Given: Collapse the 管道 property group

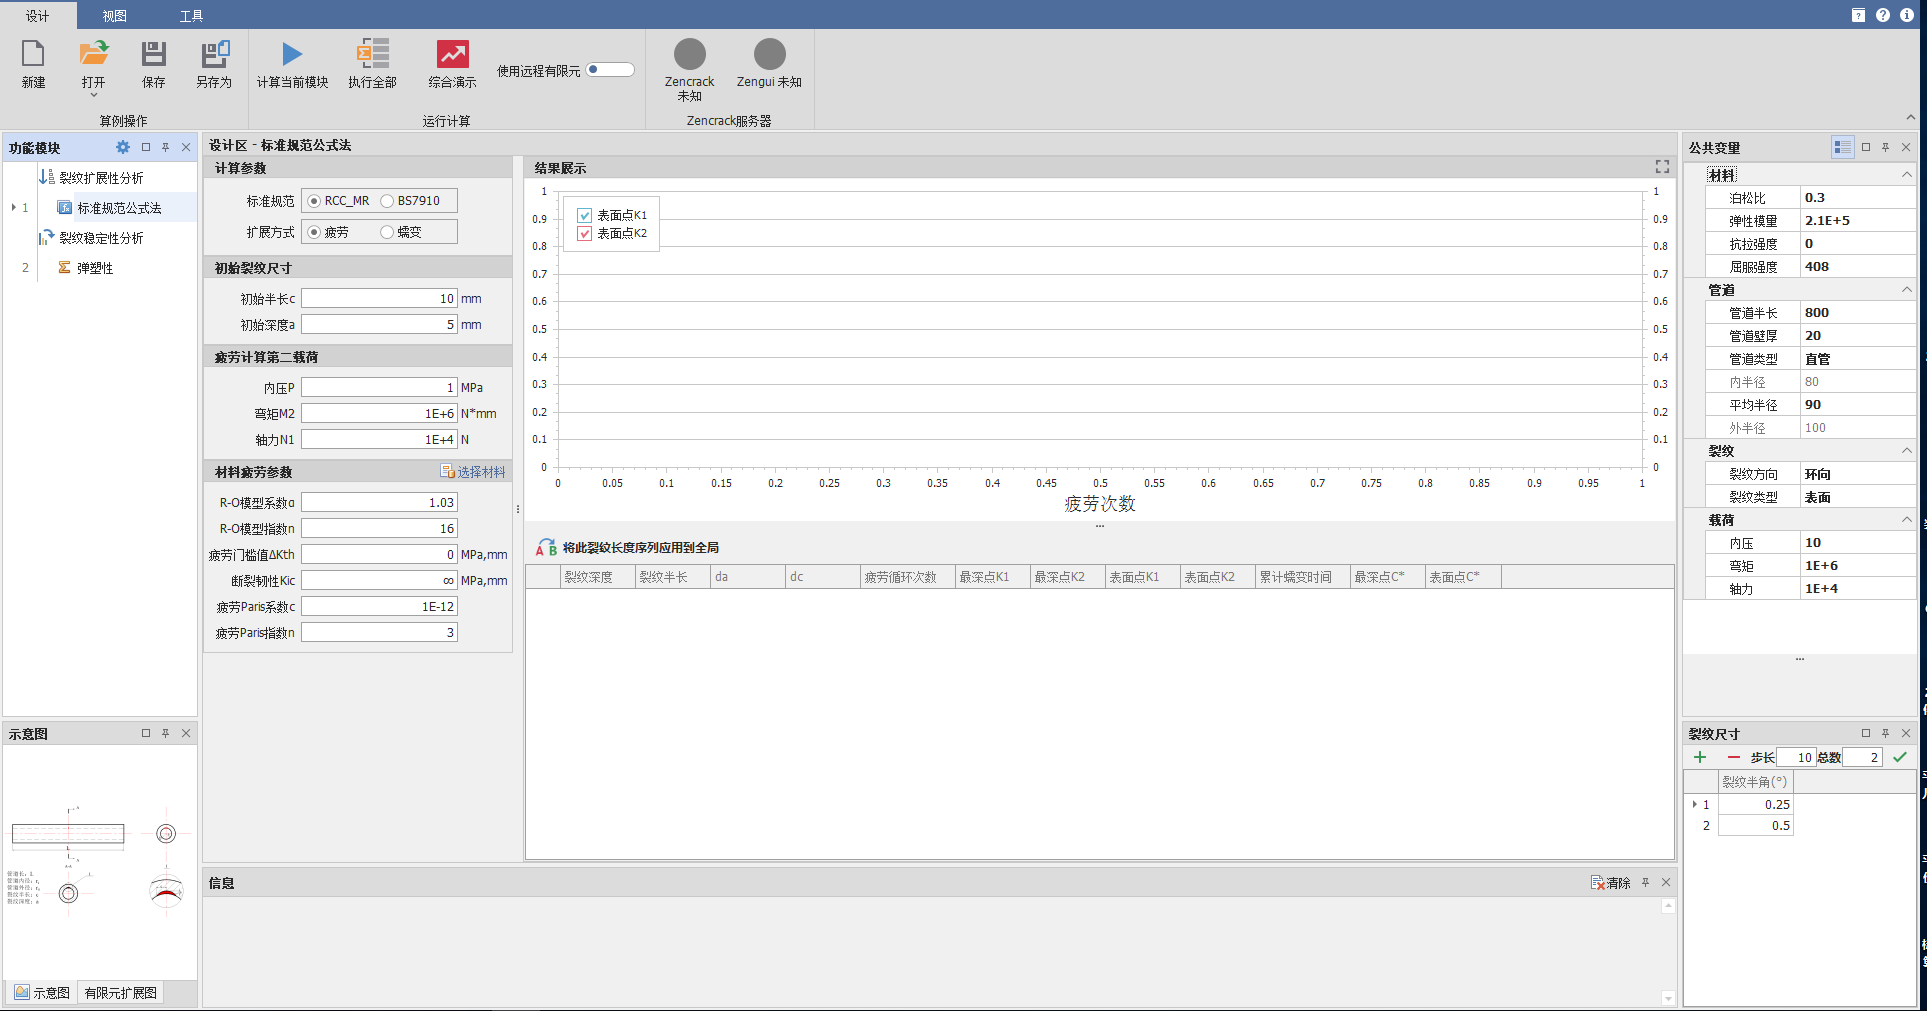Looking at the screenshot, I should (x=1907, y=289).
